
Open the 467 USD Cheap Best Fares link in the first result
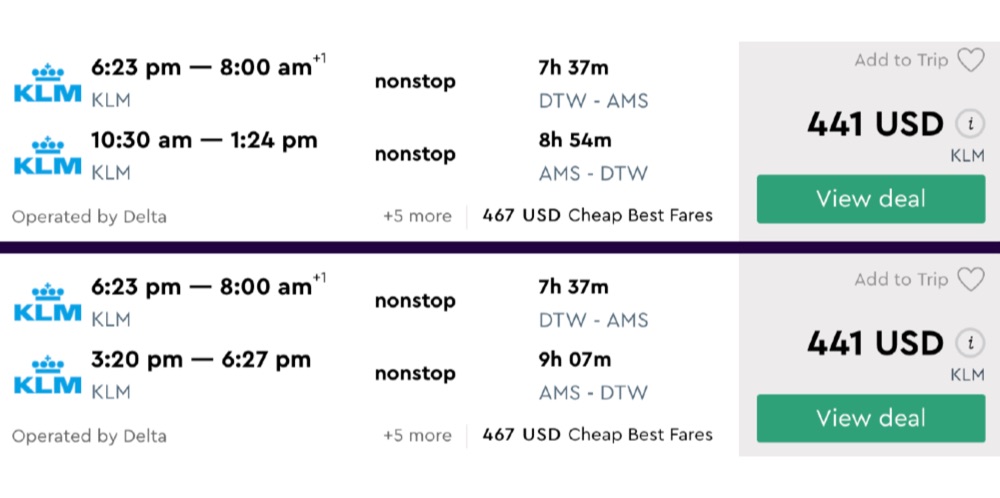click(597, 215)
